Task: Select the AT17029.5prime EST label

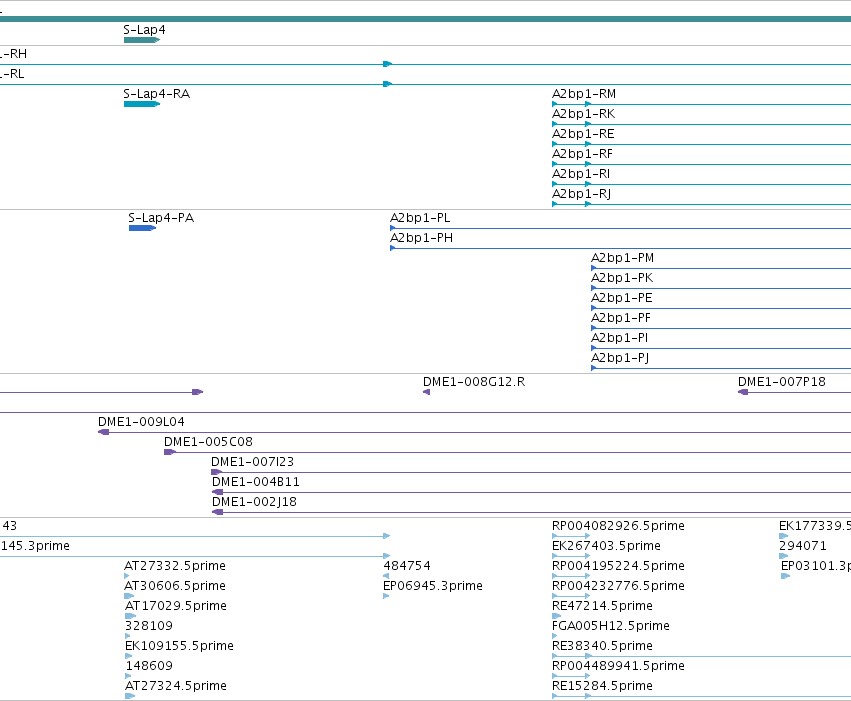Action: coord(176,606)
